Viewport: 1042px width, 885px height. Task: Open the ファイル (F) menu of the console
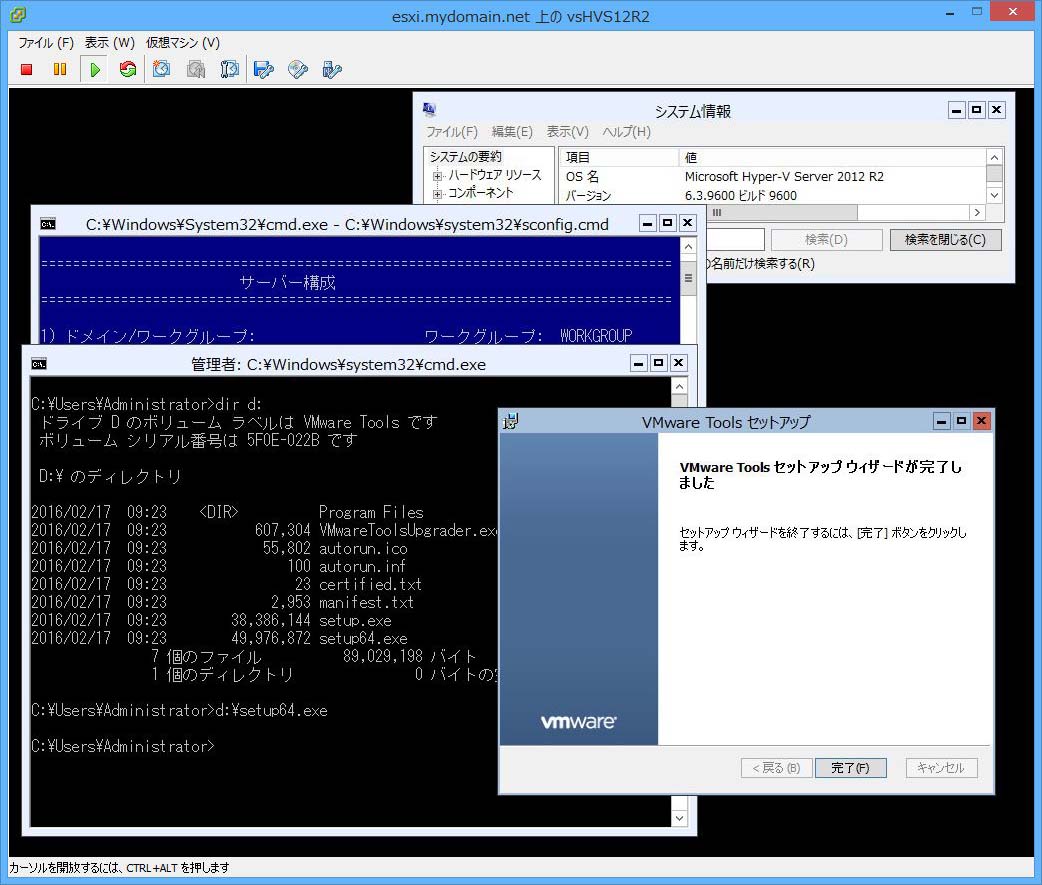point(46,43)
